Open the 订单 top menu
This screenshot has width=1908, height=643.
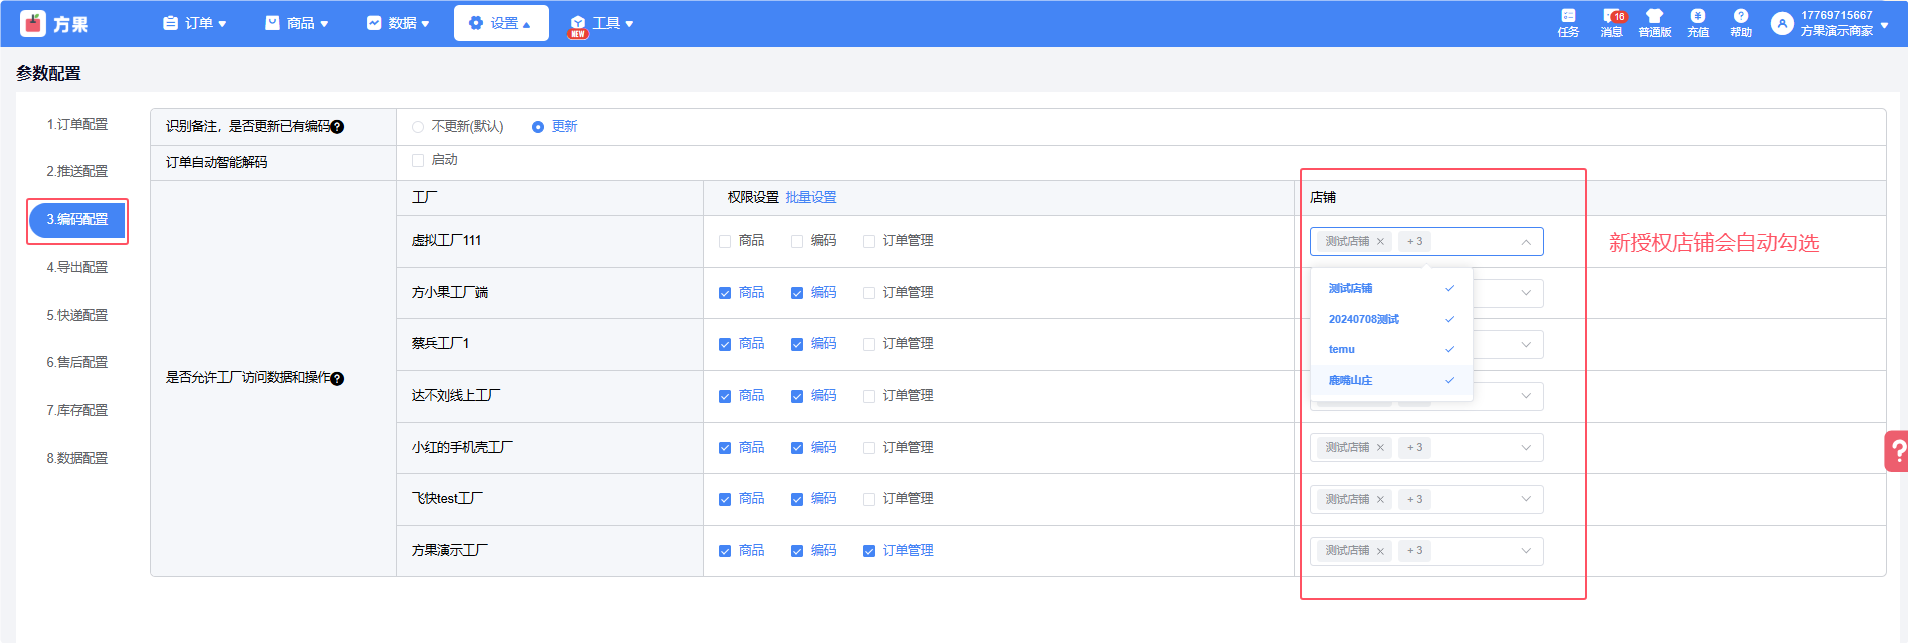click(195, 23)
